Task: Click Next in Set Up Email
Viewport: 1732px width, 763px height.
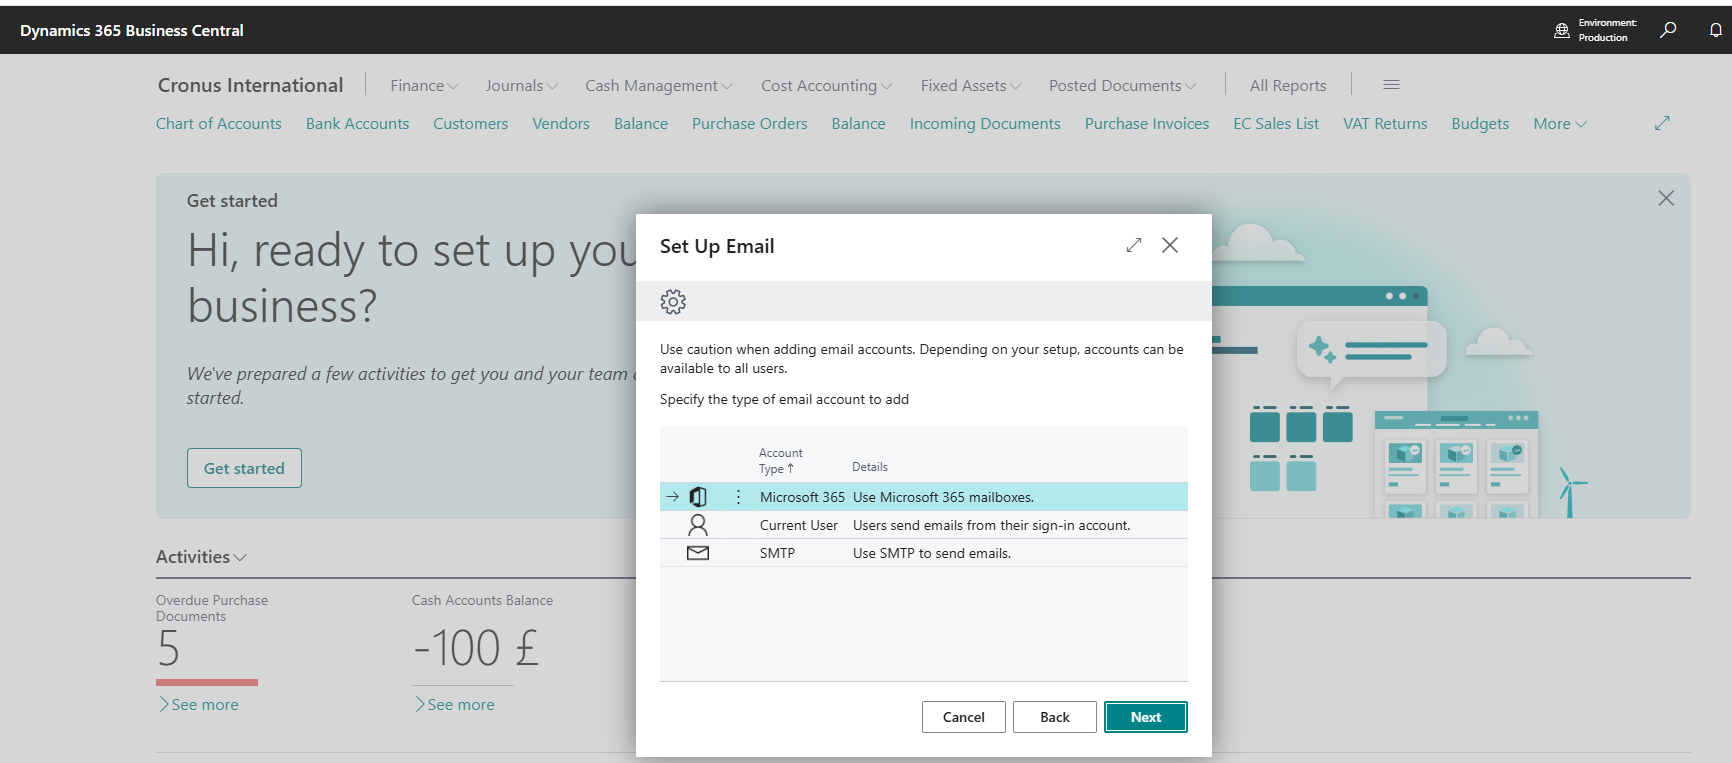Action: coord(1146,717)
